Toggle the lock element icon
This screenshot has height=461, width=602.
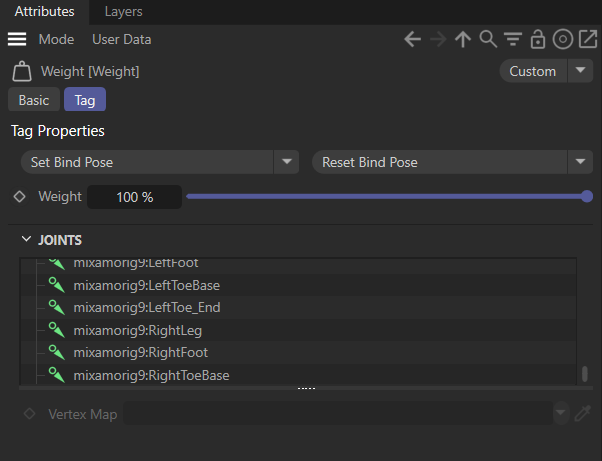[x=538, y=40]
